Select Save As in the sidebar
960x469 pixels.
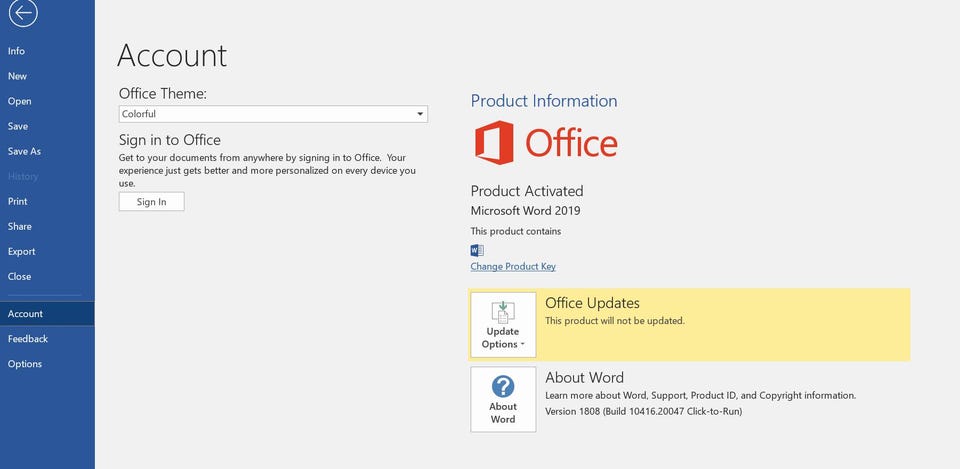pos(47,151)
